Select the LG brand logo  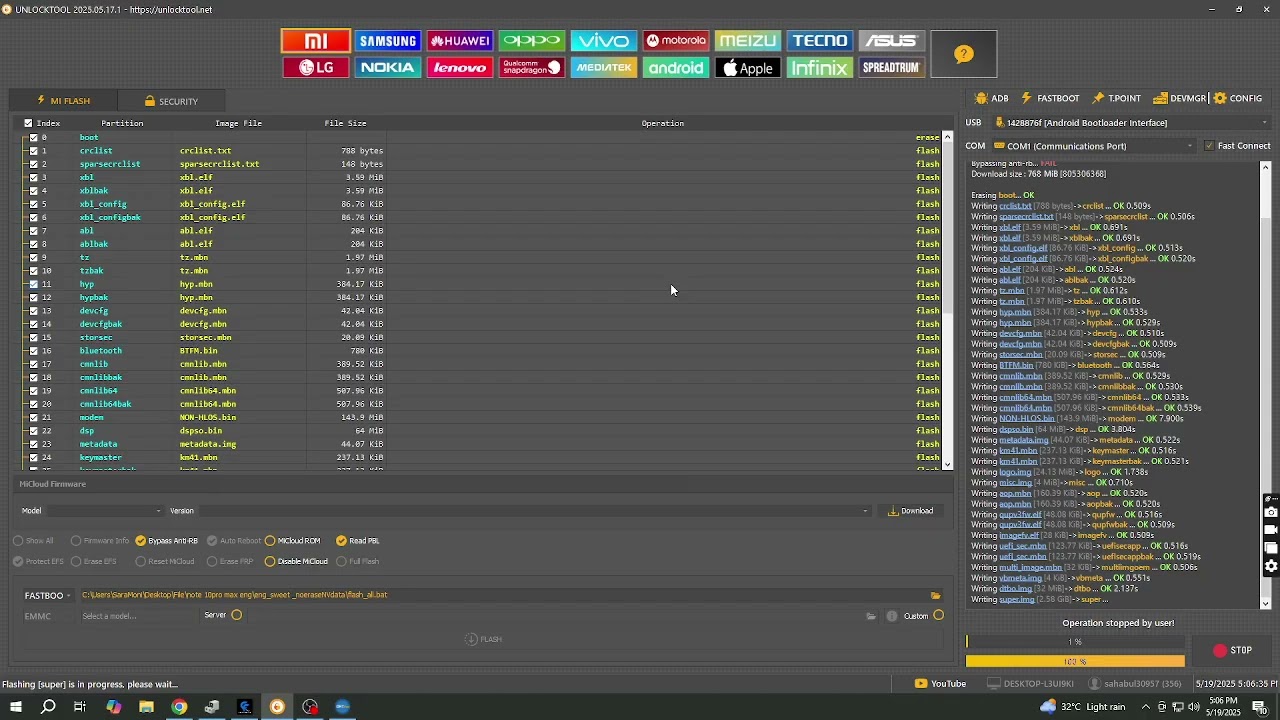316,68
